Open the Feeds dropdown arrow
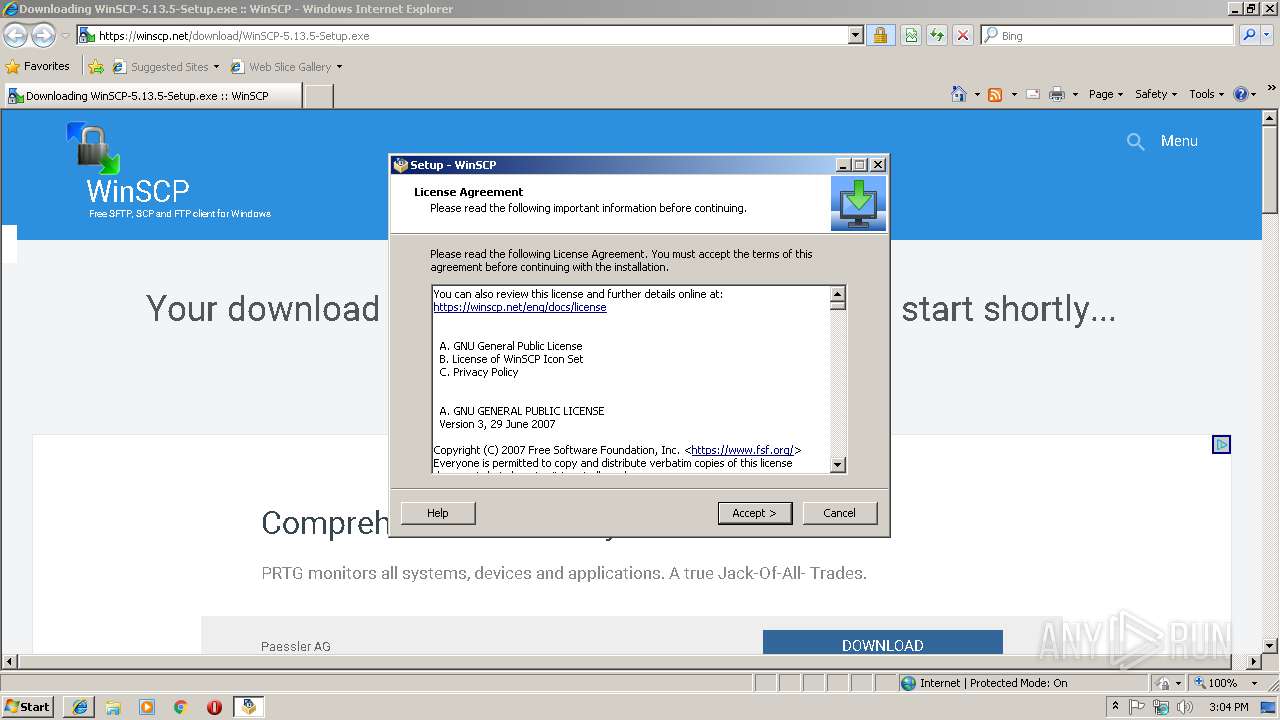The height and width of the screenshot is (720, 1280). pos(1013,94)
